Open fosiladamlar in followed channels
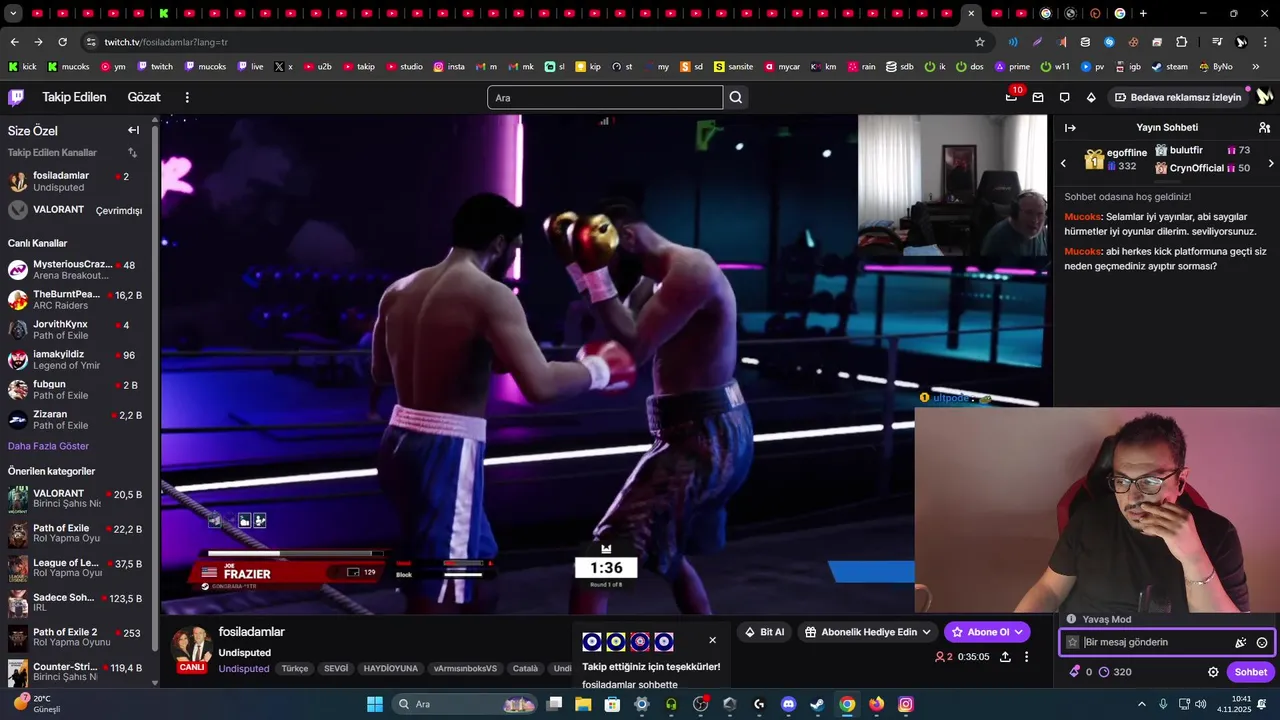 pos(78,181)
